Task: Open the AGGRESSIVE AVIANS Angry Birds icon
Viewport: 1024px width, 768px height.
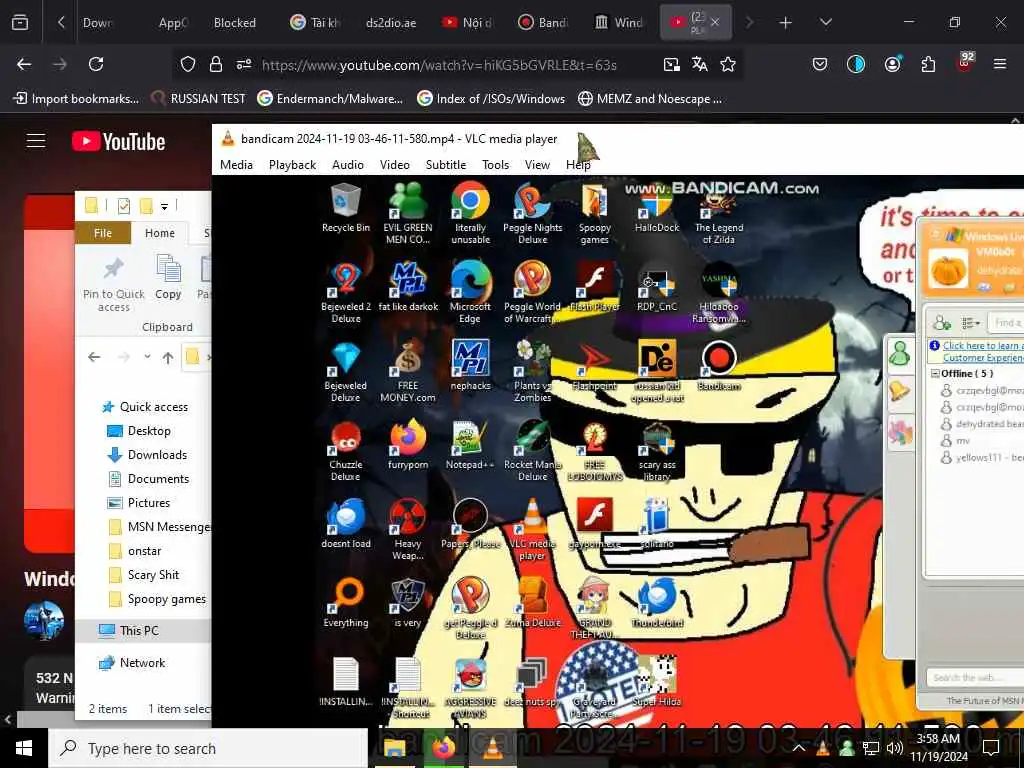Action: tap(470, 688)
